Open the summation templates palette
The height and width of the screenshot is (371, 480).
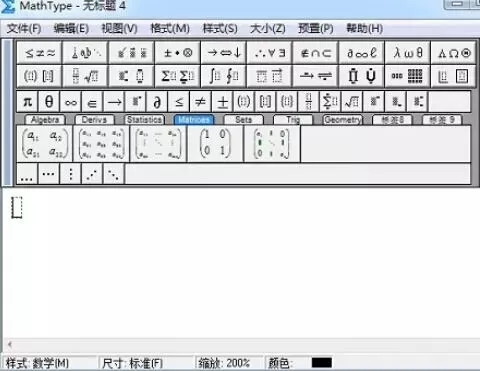pyautogui.click(x=177, y=76)
